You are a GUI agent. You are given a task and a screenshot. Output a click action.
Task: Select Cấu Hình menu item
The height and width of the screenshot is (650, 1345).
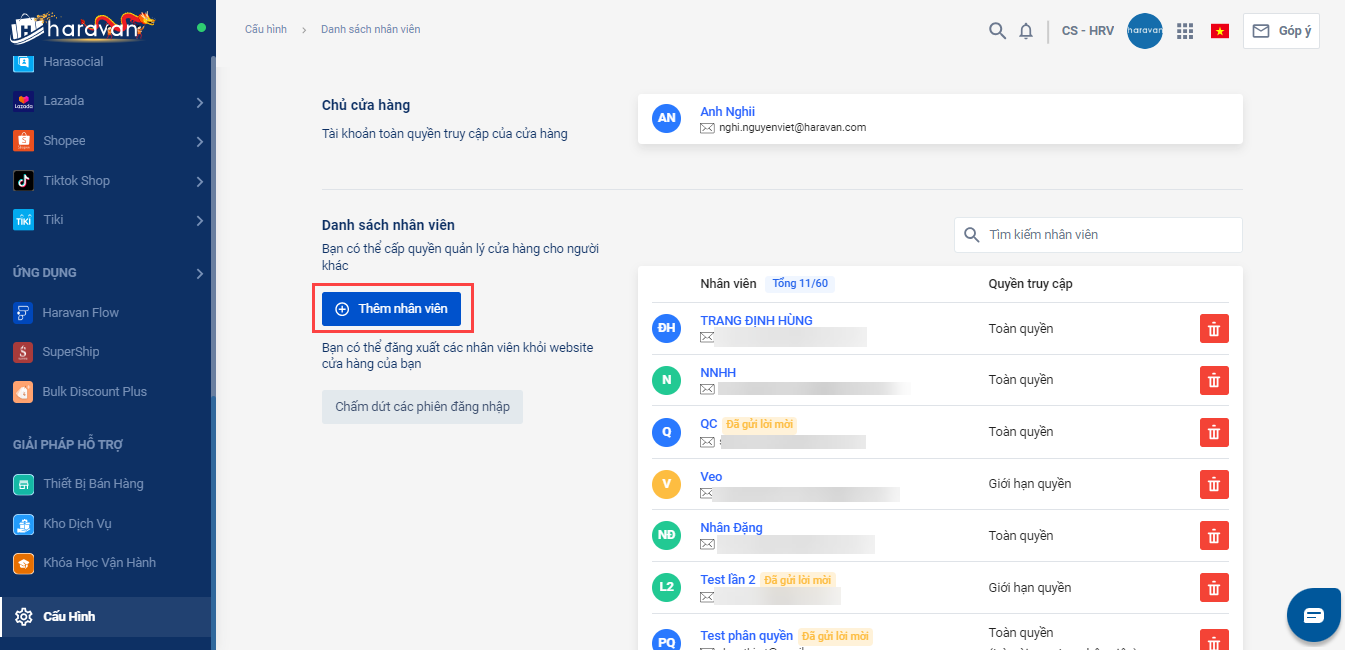pos(107,617)
